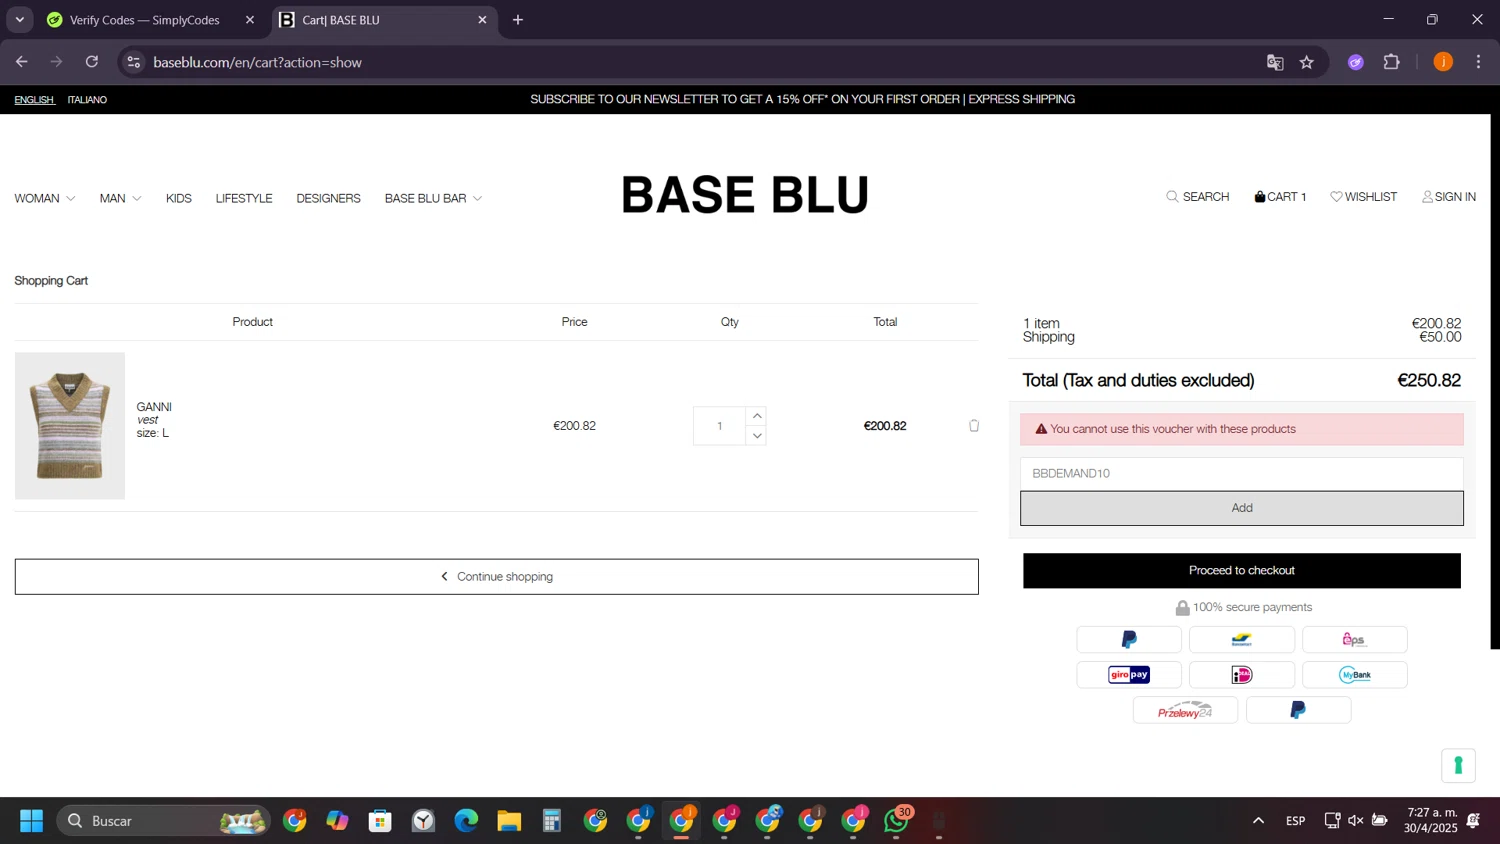Switch language to ITALIANO
Viewport: 1500px width, 844px height.
click(87, 100)
